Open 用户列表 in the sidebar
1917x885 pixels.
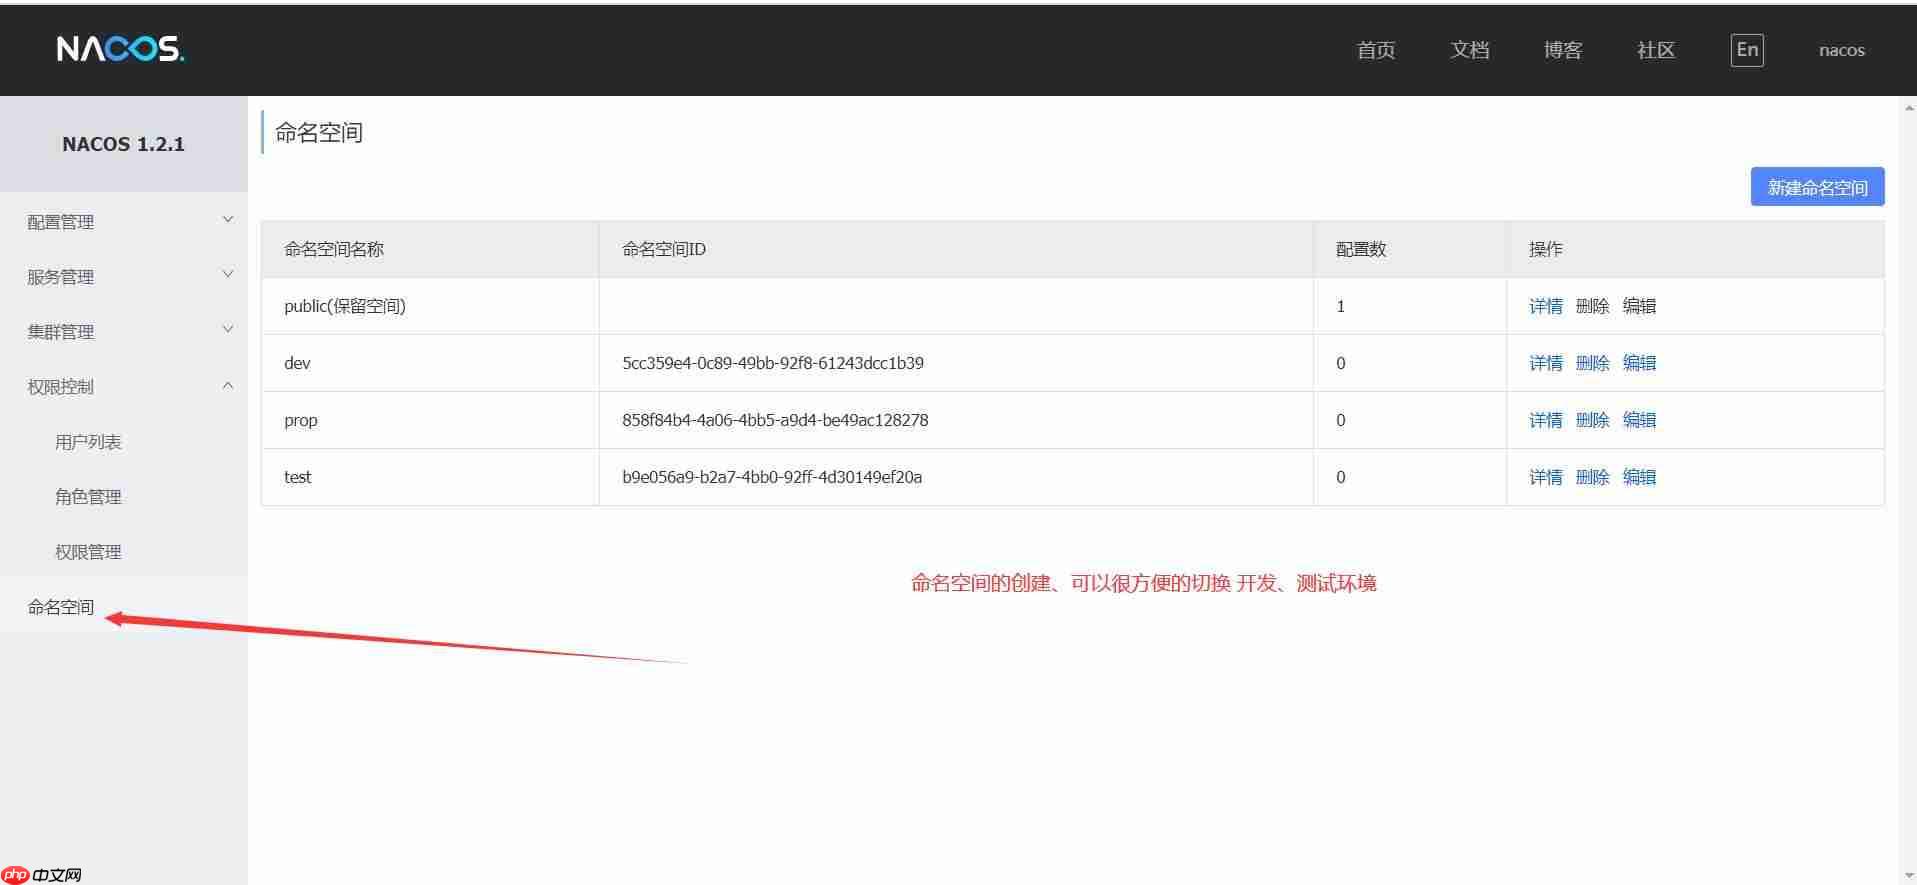88,442
